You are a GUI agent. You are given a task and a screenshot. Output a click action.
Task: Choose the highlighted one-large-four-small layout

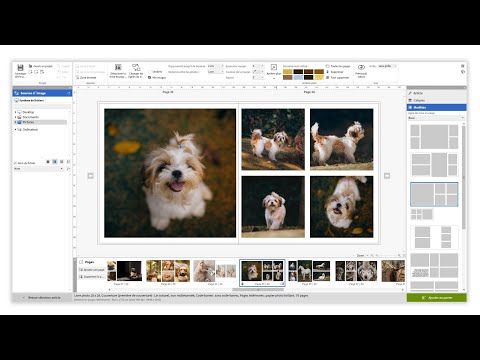click(x=434, y=194)
